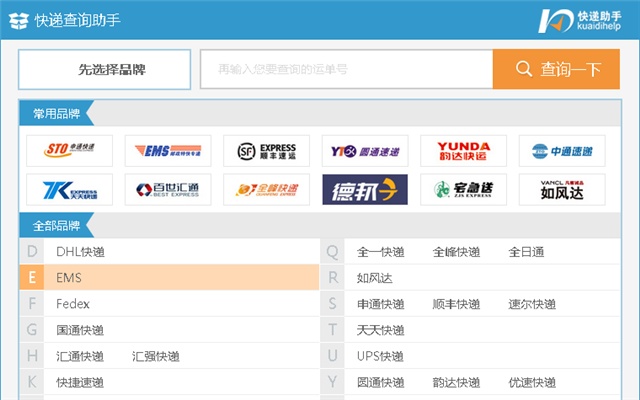Select 圆通快递 in the Y row
Screen dimensions: 640x400
tap(380, 382)
